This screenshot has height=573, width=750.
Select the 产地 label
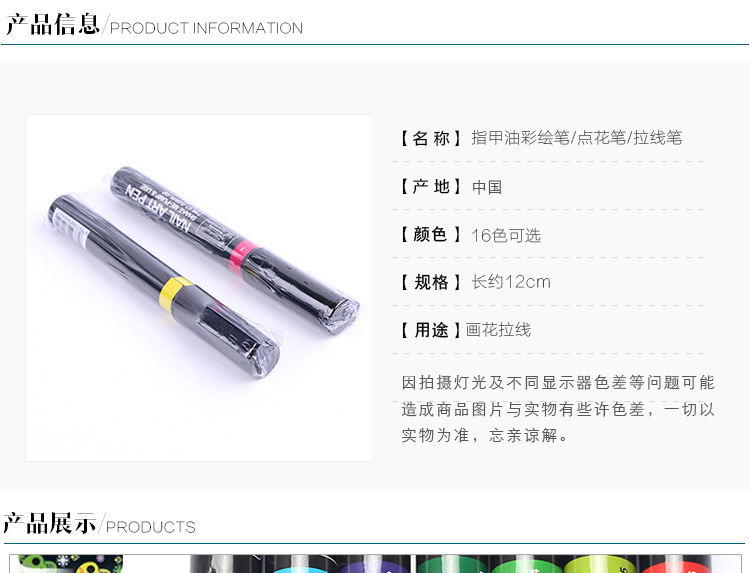pyautogui.click(x=430, y=187)
